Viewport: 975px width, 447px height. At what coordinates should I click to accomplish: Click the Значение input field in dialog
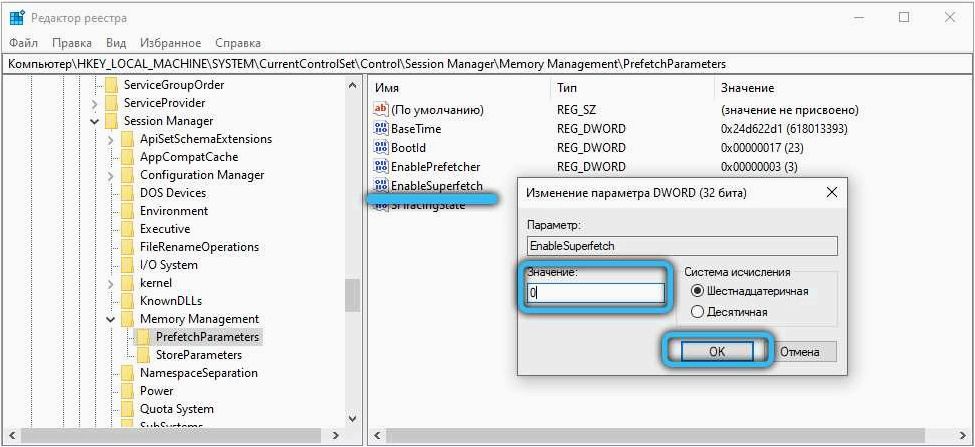pos(596,292)
